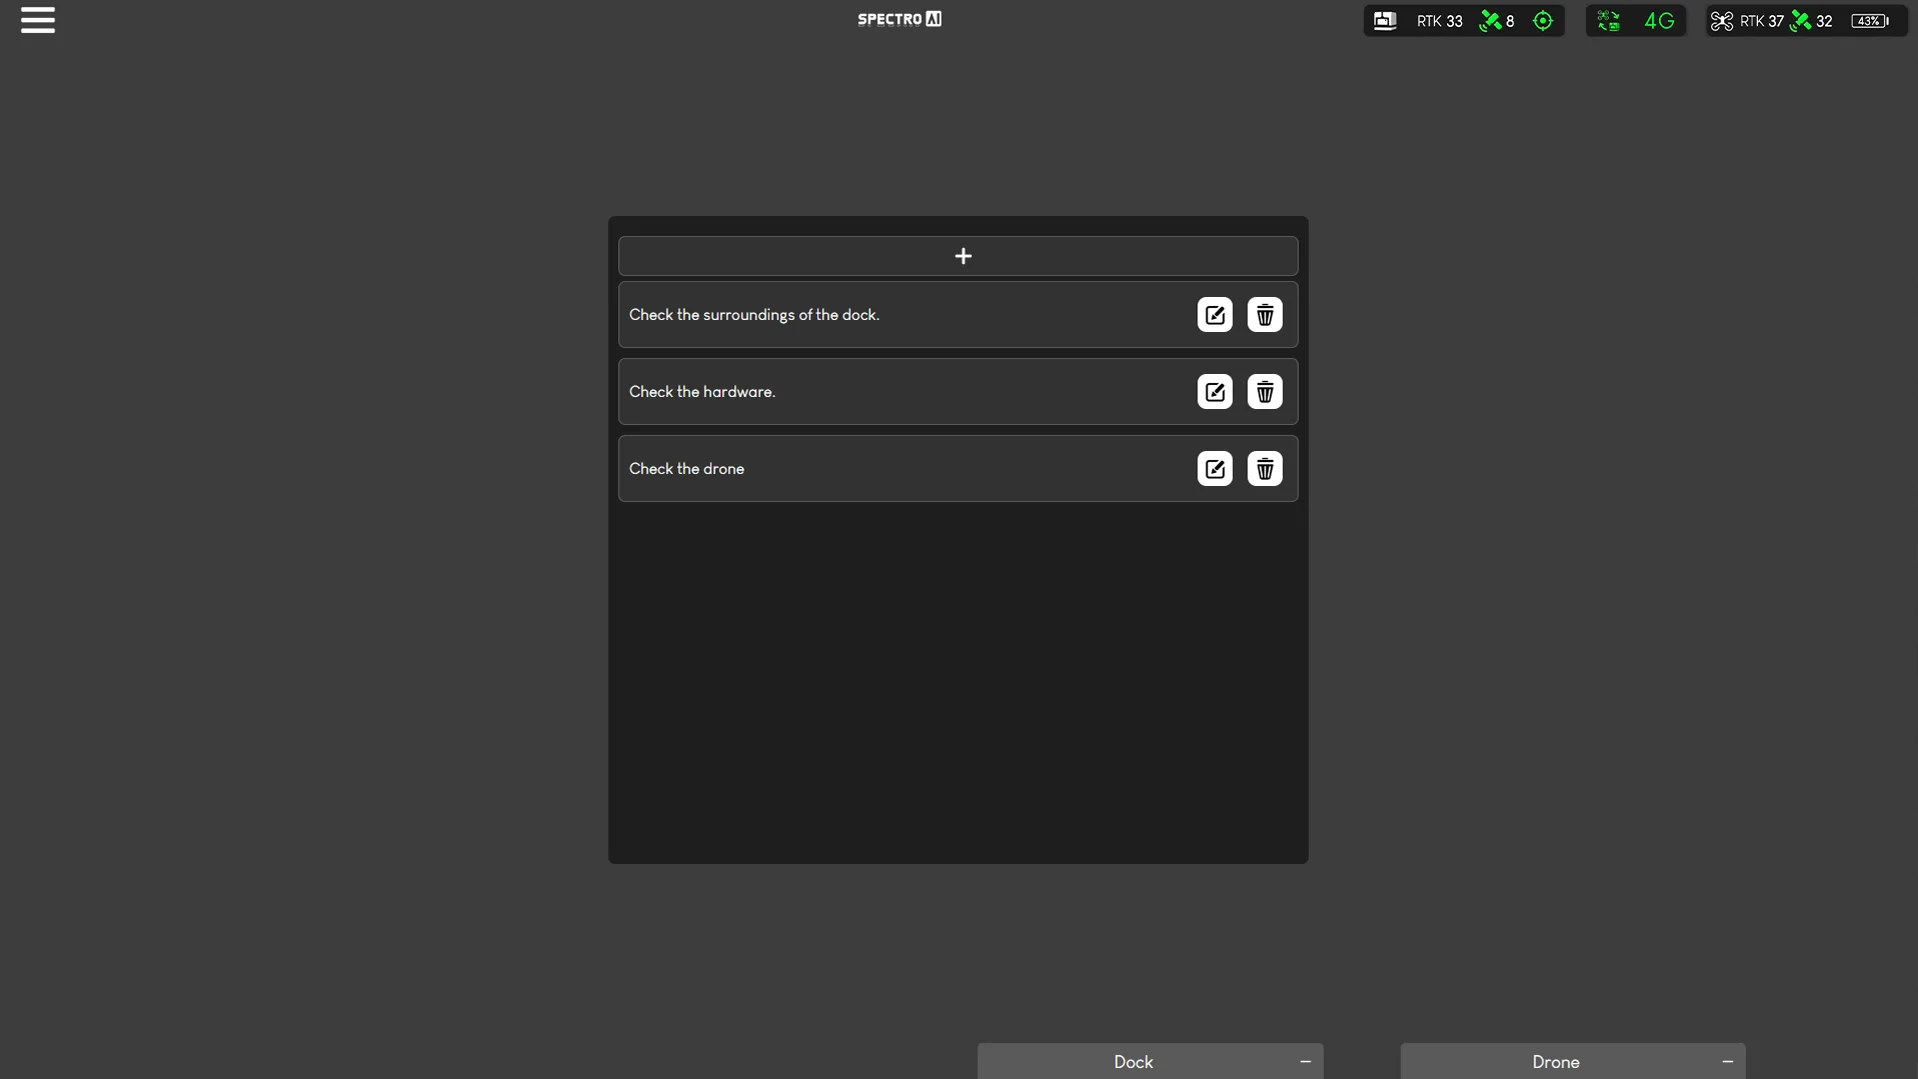
Task: Collapse the Drone panel
Action: click(1726, 1061)
